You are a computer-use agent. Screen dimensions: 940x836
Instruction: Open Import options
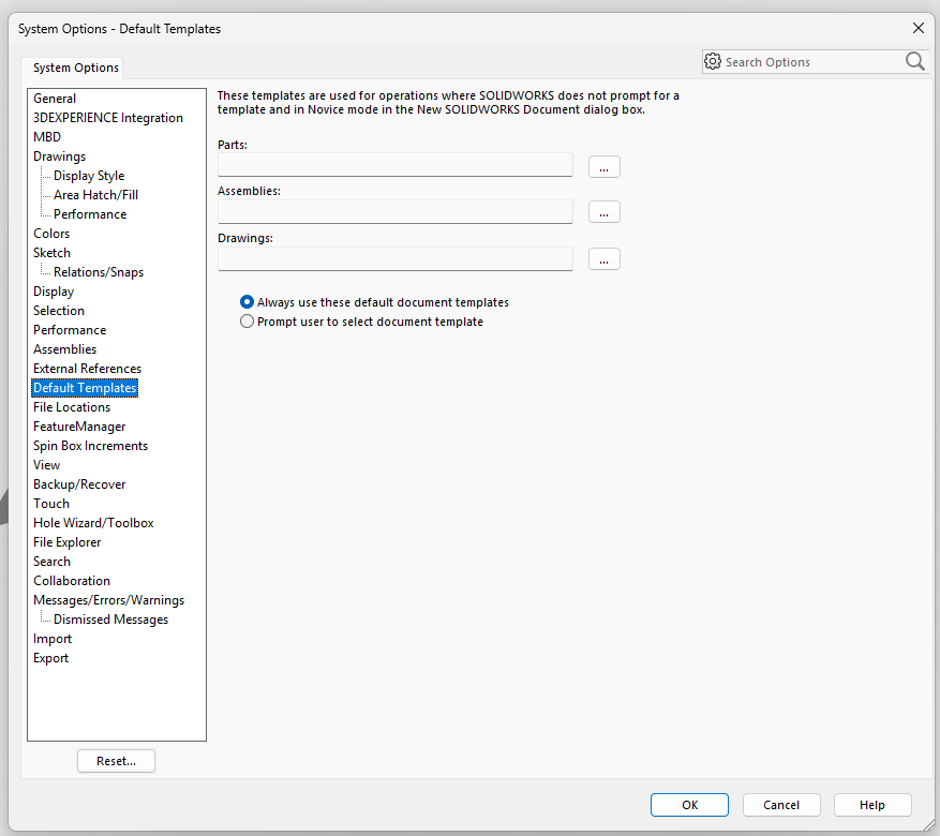(52, 638)
